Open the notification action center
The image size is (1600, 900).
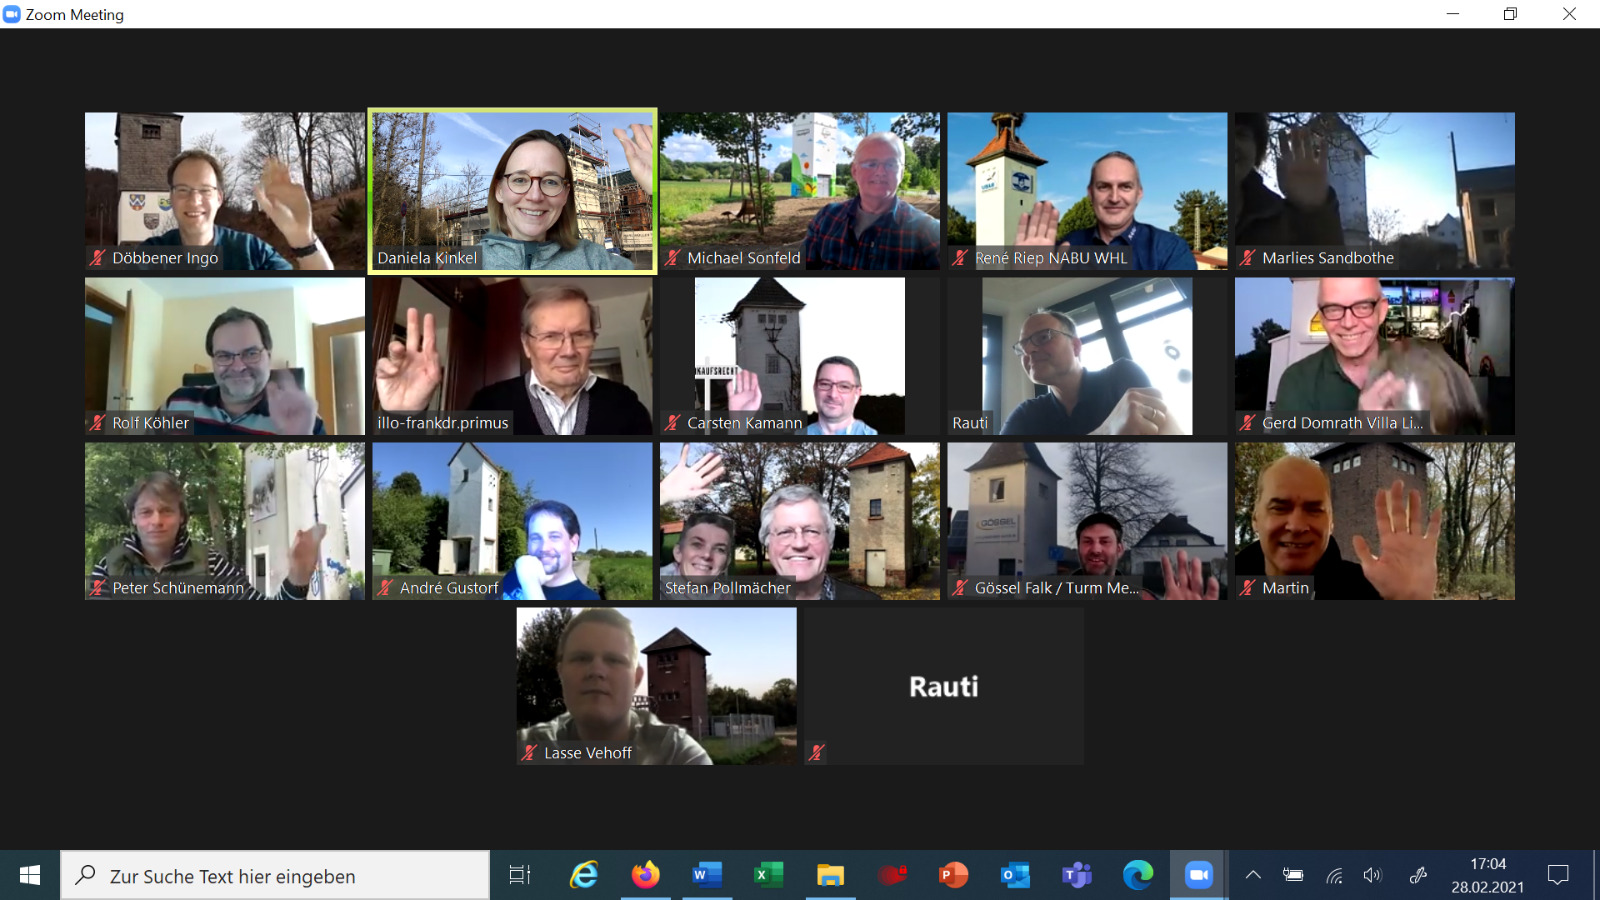[x=1557, y=876]
